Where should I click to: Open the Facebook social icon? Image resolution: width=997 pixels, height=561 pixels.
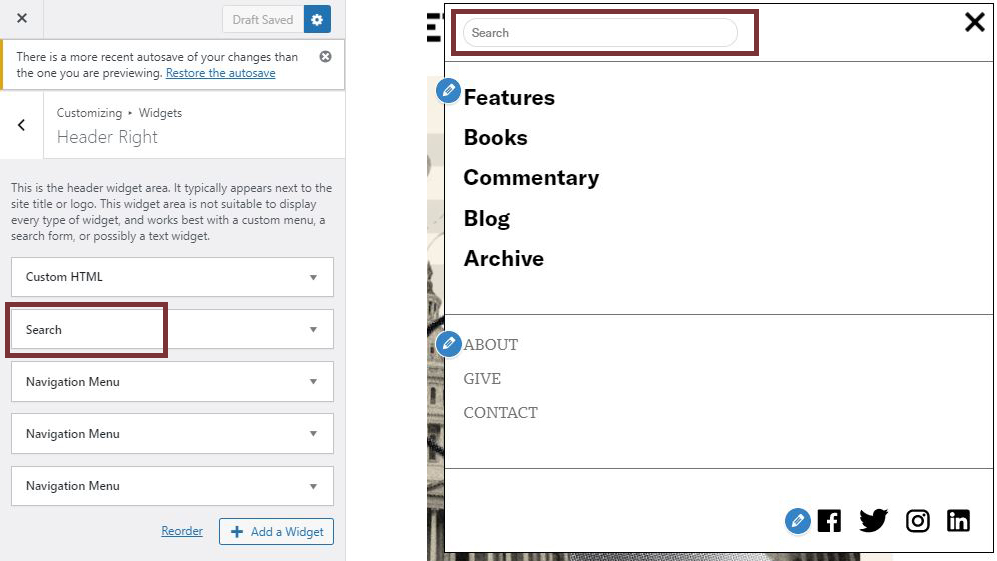(829, 520)
